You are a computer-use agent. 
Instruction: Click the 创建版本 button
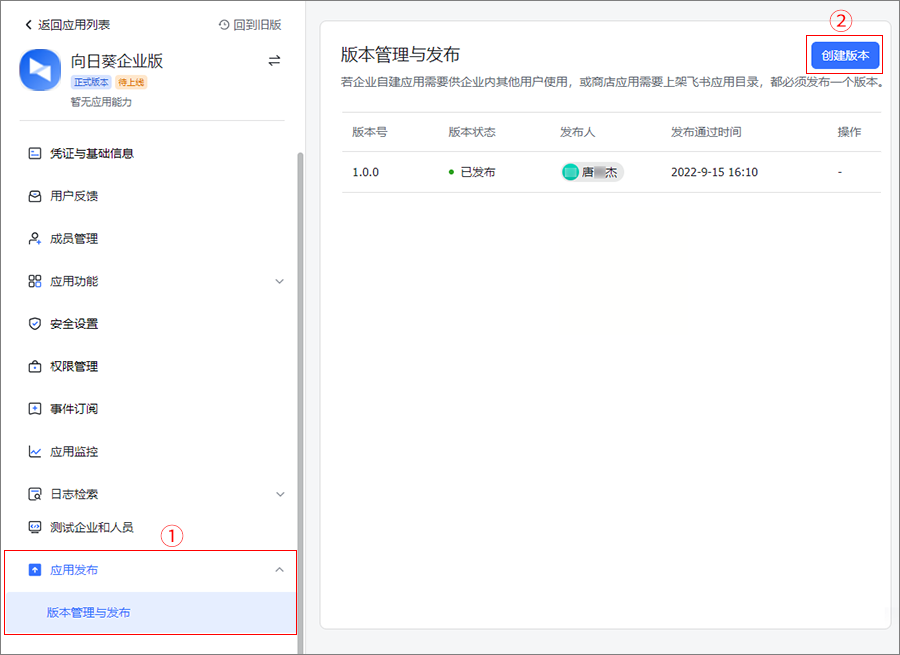[x=845, y=56]
